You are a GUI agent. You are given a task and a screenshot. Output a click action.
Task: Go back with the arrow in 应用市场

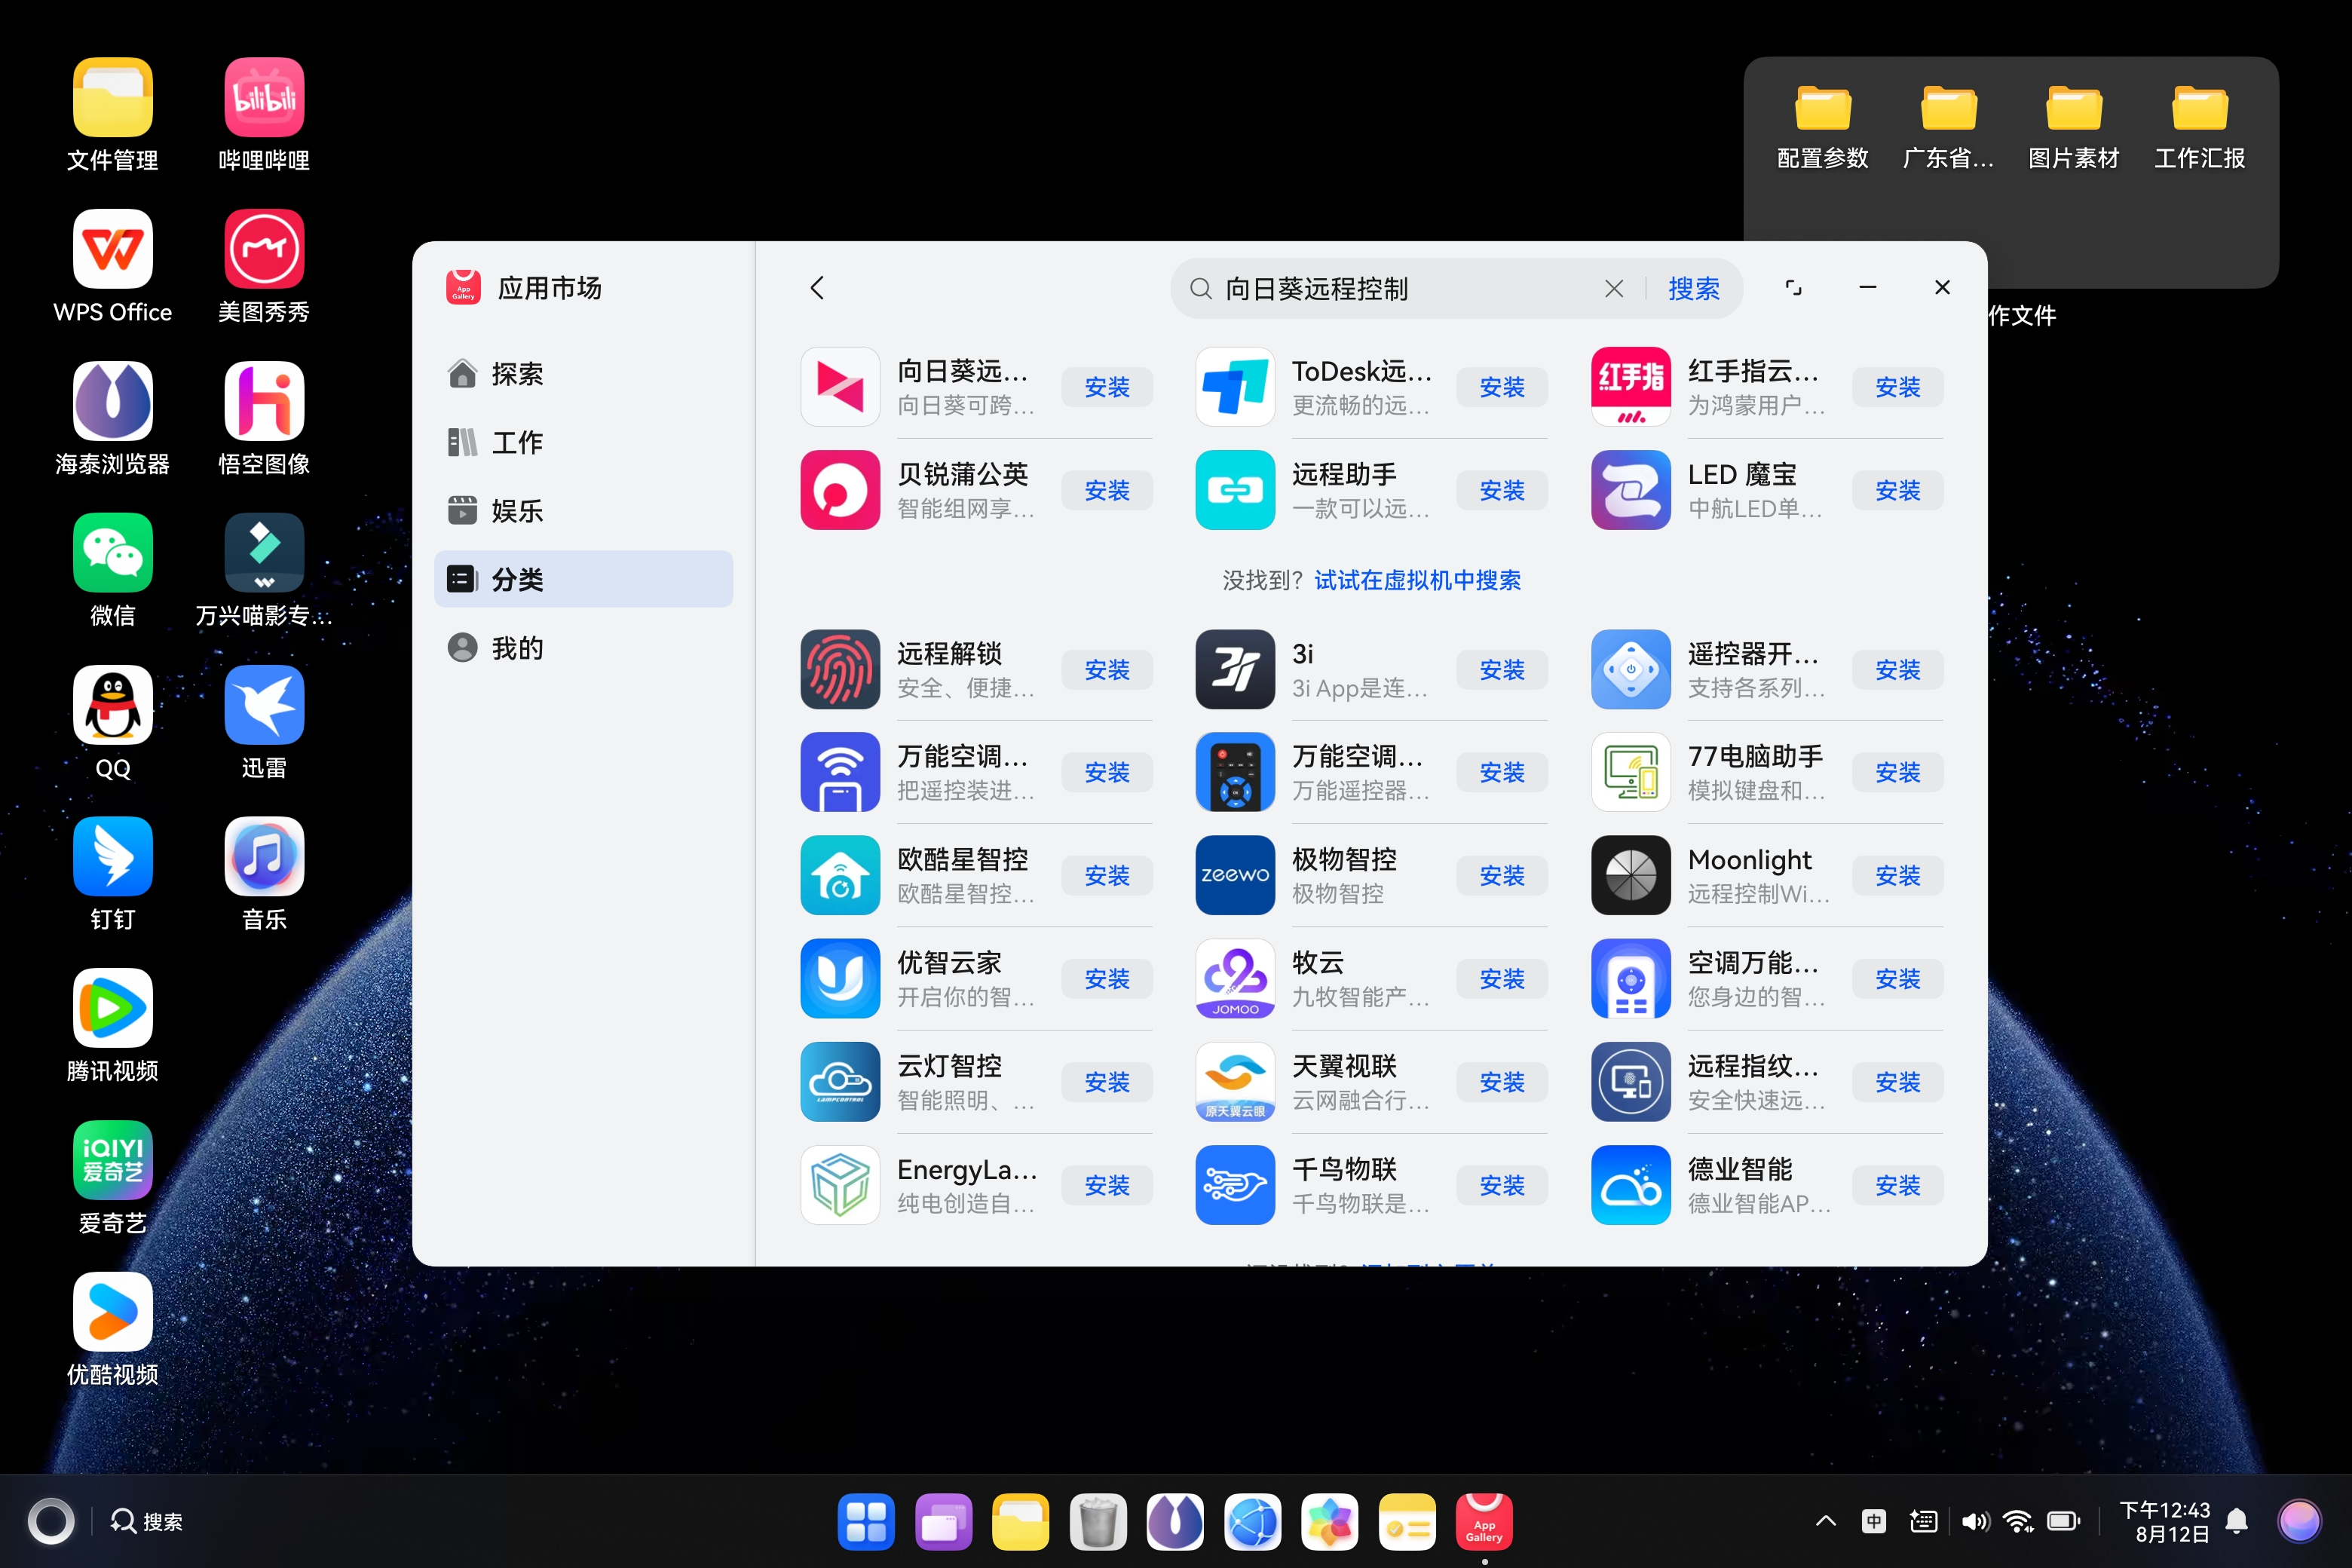(x=817, y=288)
